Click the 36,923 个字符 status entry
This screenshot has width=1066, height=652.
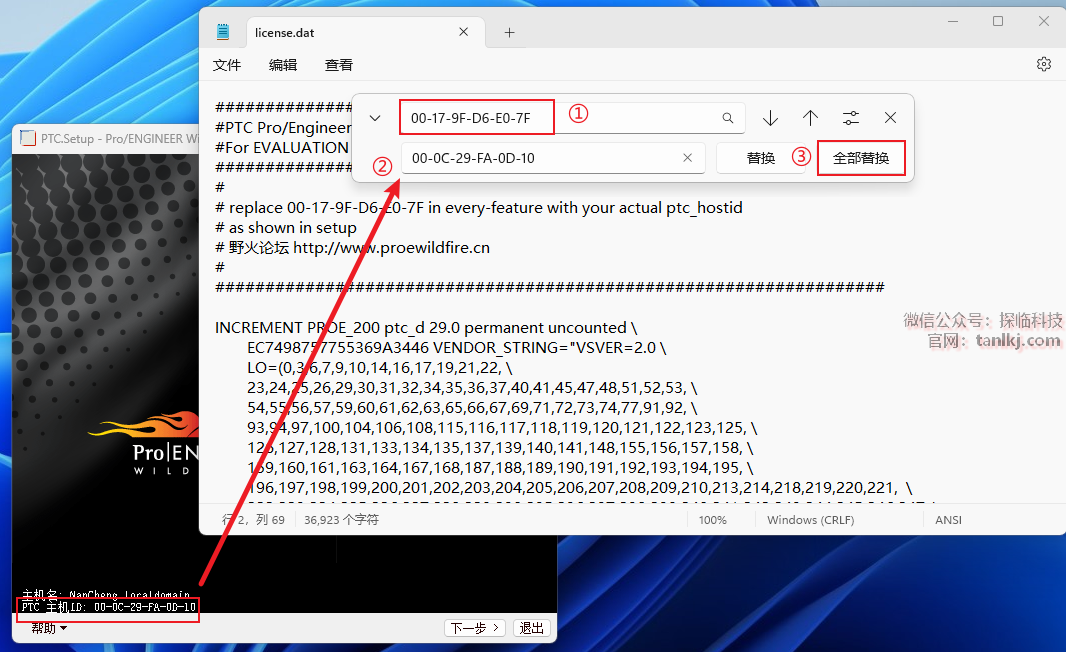tap(341, 519)
